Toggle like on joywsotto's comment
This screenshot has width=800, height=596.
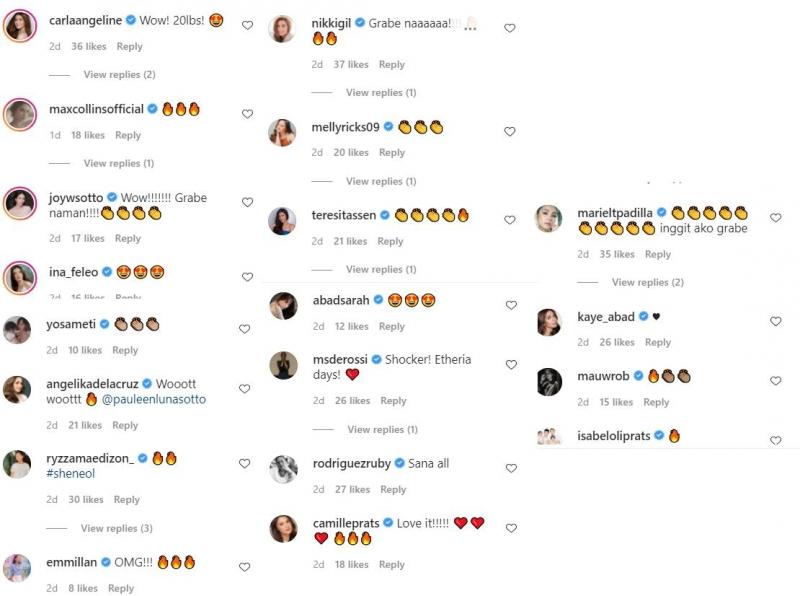247,202
